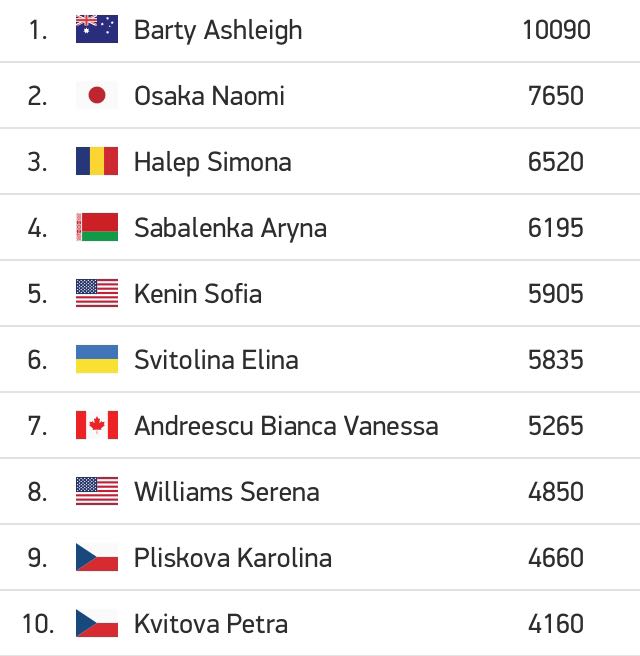
Task: Select the Romanian flag by Halep Simona
Action: tap(97, 161)
